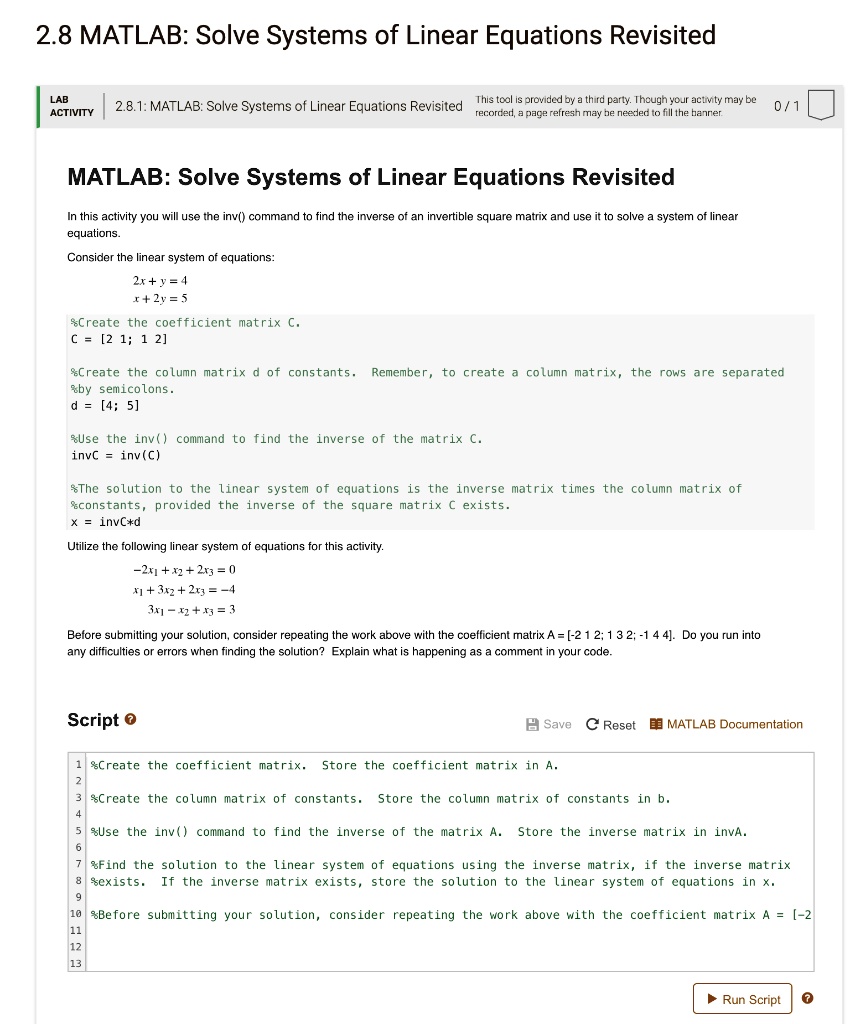Click the Reset label to clear the script
Image resolution: width=850 pixels, height=1024 pixels.
[618, 723]
